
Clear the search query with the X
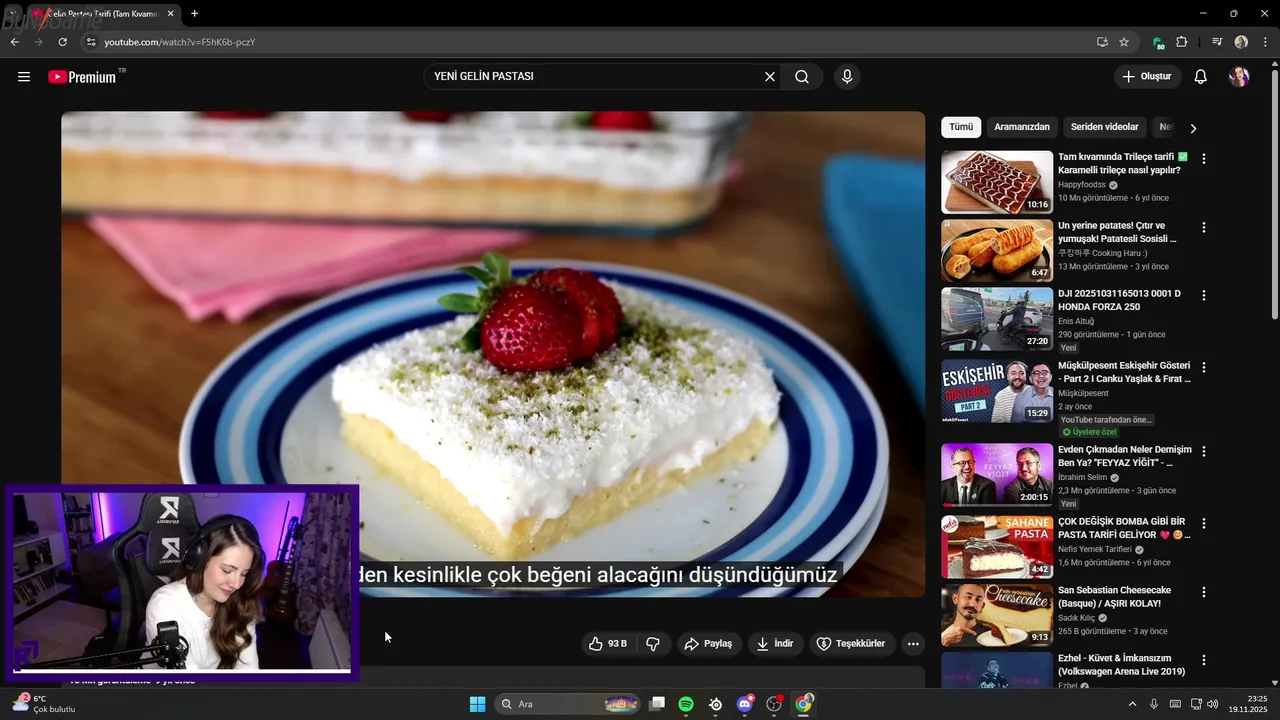pyautogui.click(x=770, y=77)
